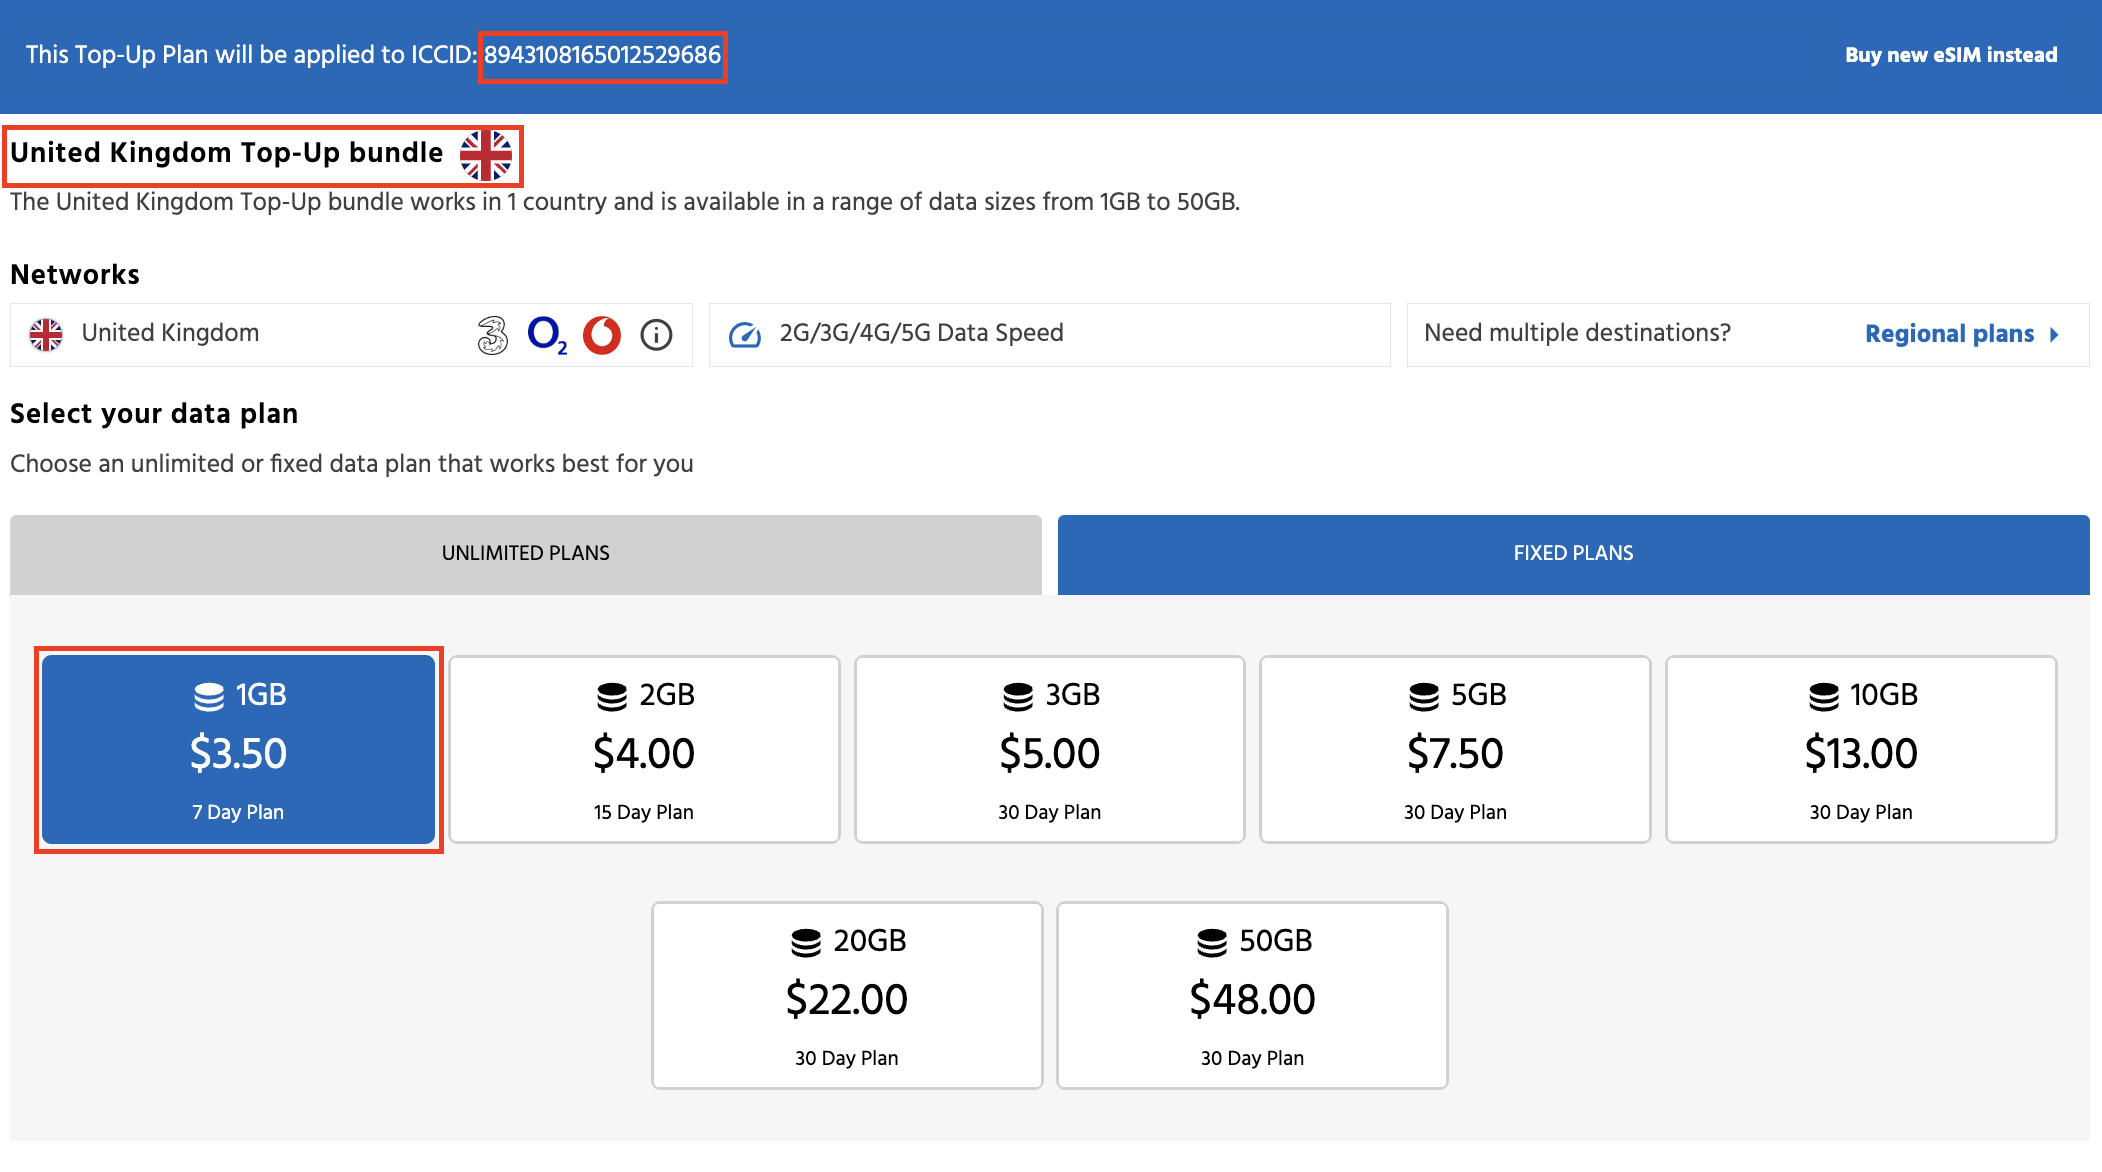Expand Regional plans chevron arrow
2102x1172 pixels.
[2054, 334]
